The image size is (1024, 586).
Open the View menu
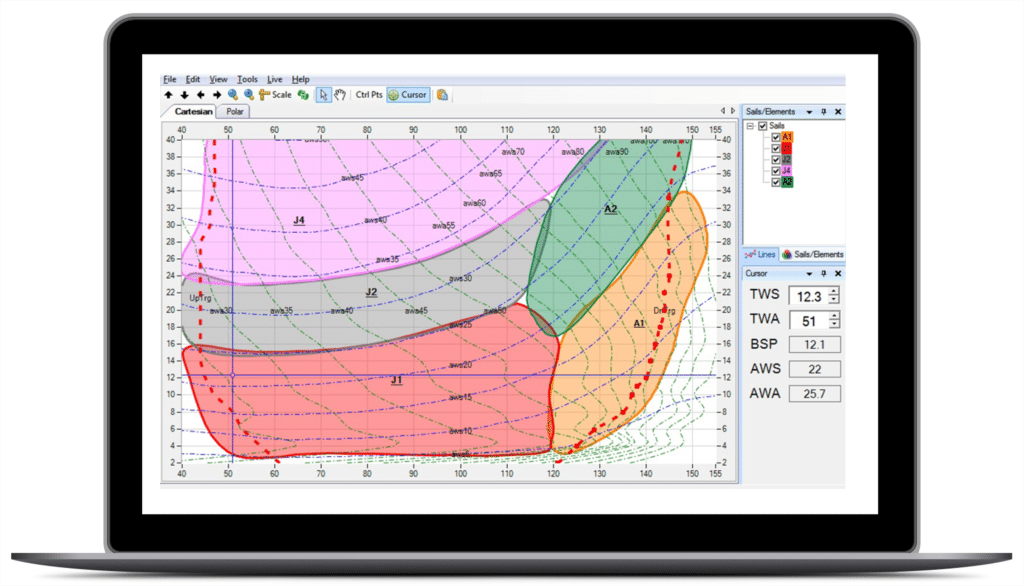coord(218,79)
